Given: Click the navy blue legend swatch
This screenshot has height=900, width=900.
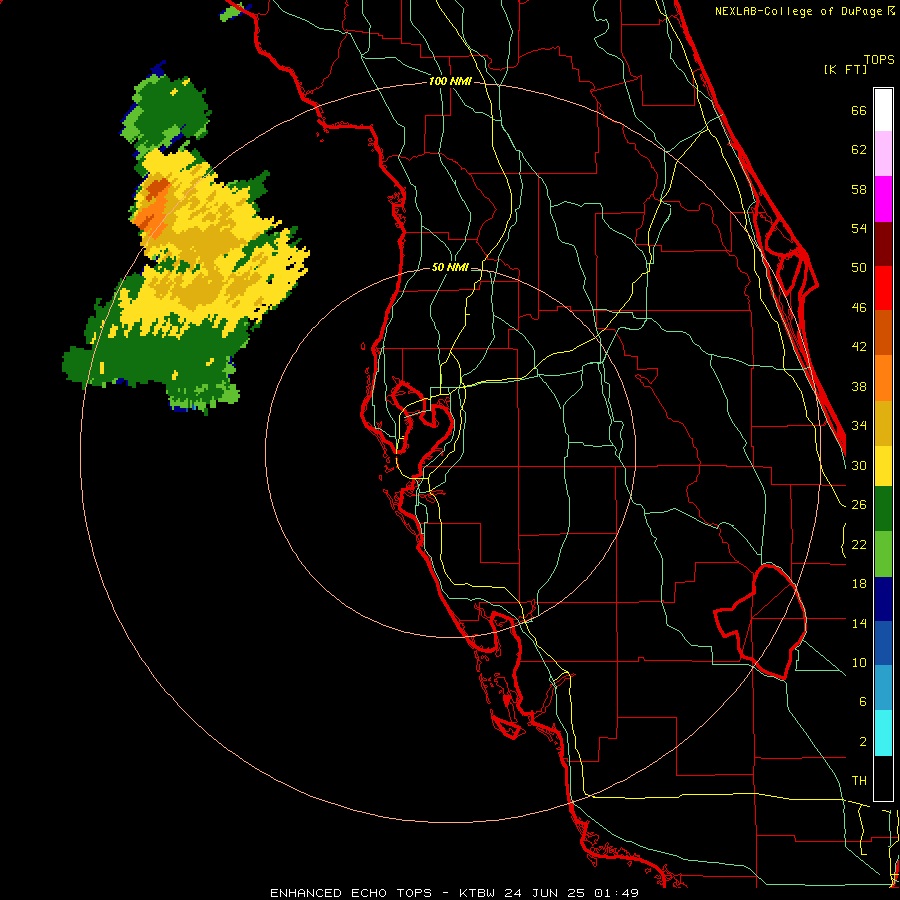Looking at the screenshot, I should click(883, 599).
